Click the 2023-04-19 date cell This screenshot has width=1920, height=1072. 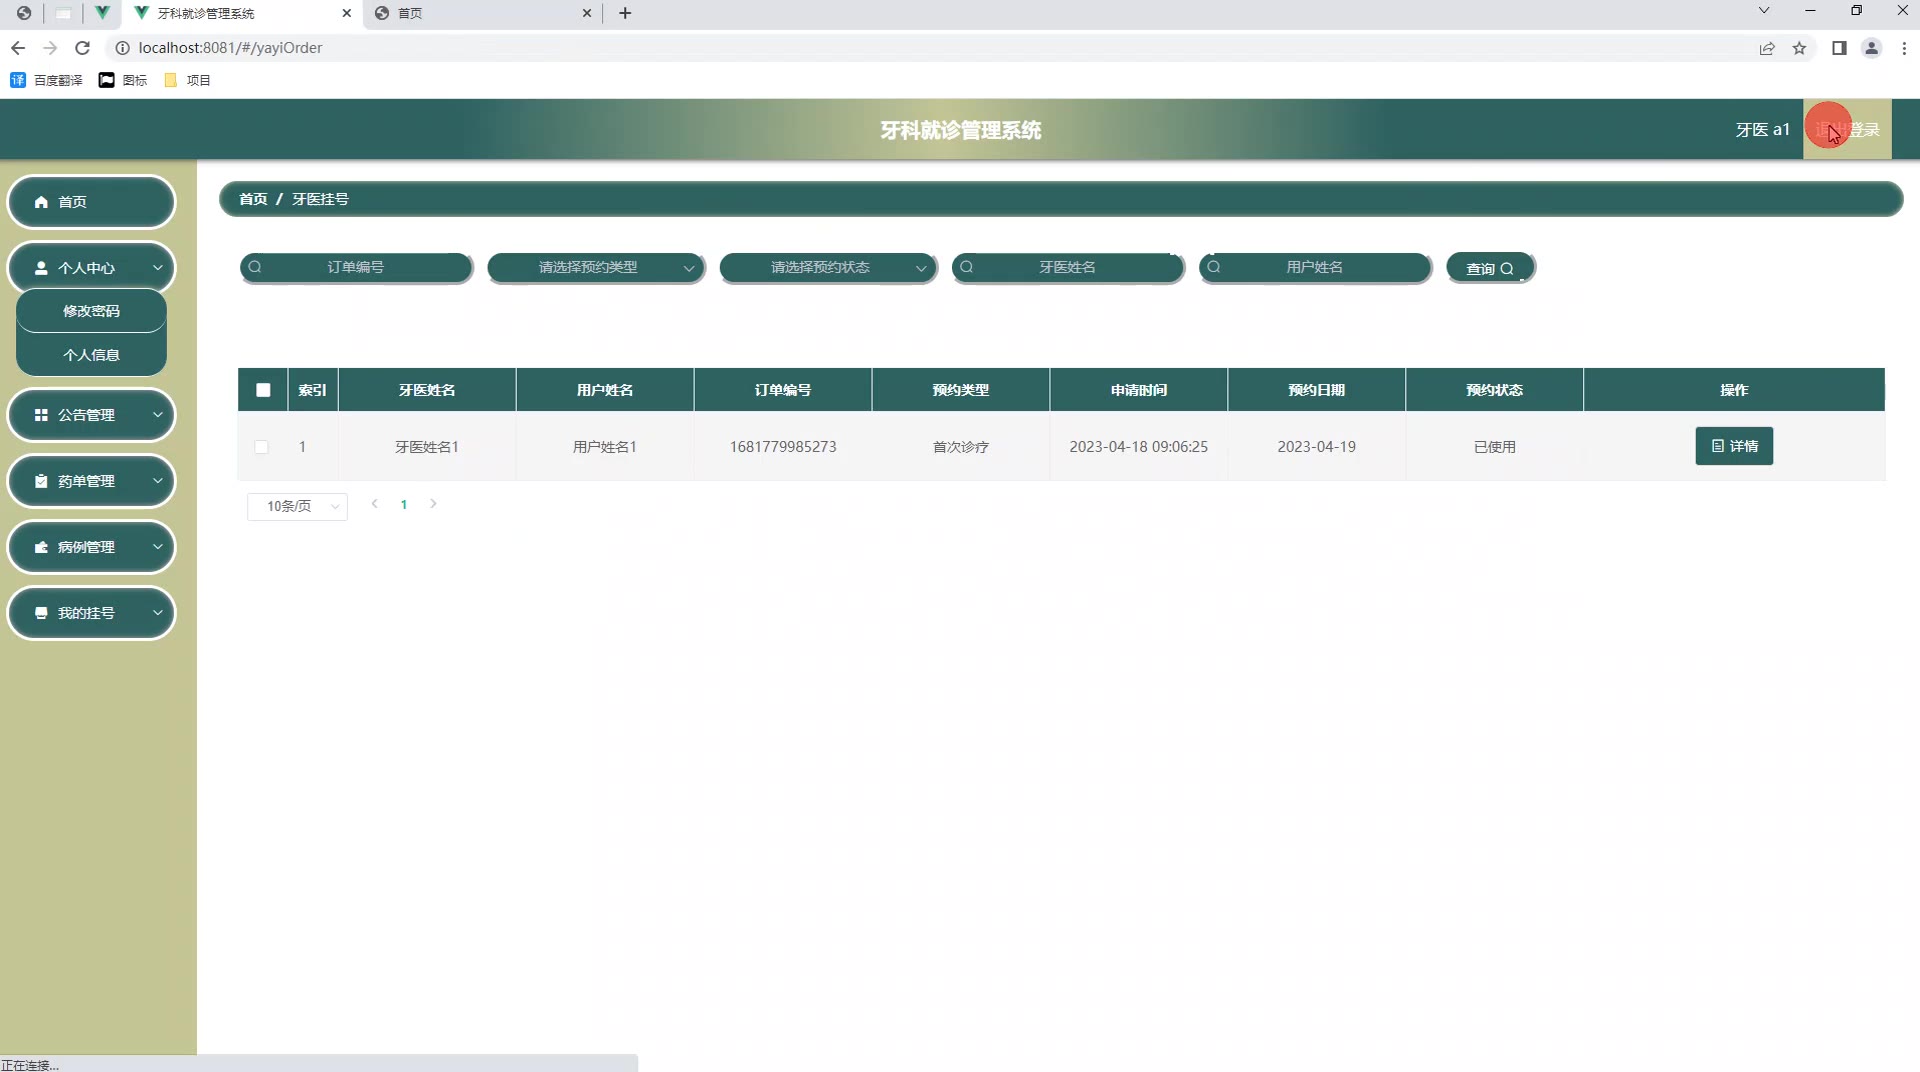1317,447
